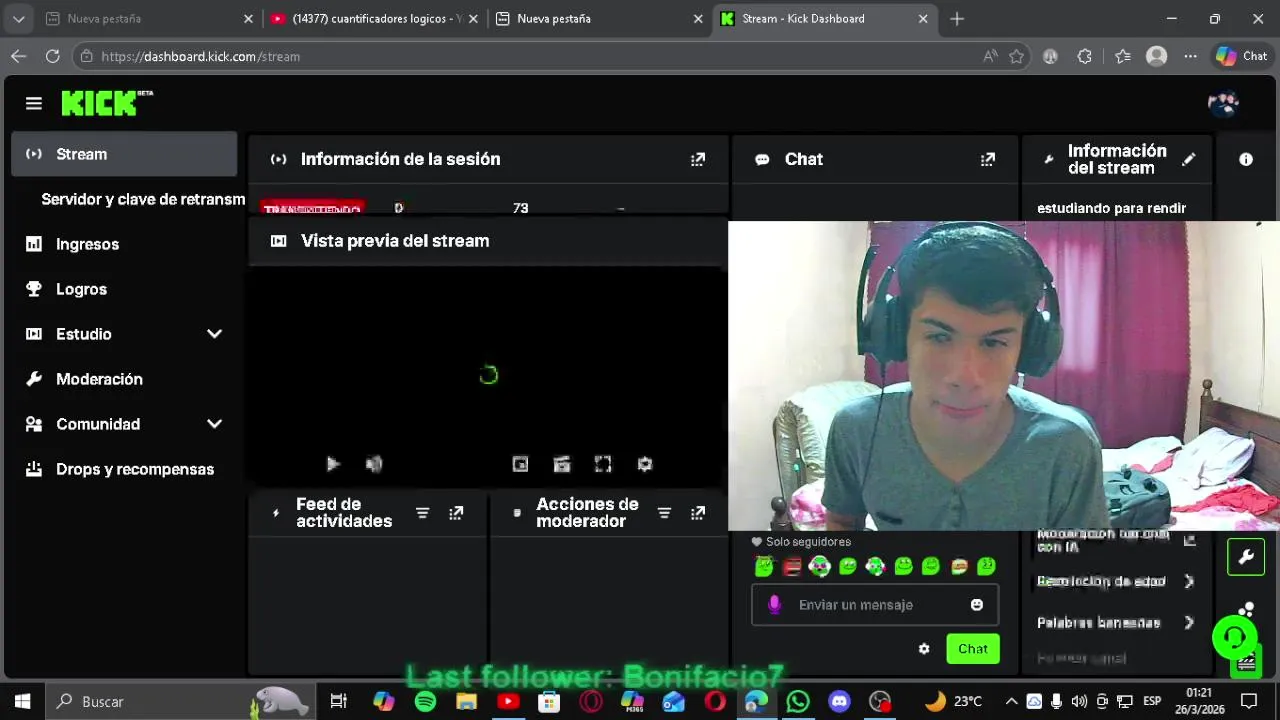The width and height of the screenshot is (1280, 720).
Task: Click the clapperboard icon on right rail
Action: coord(1246,662)
